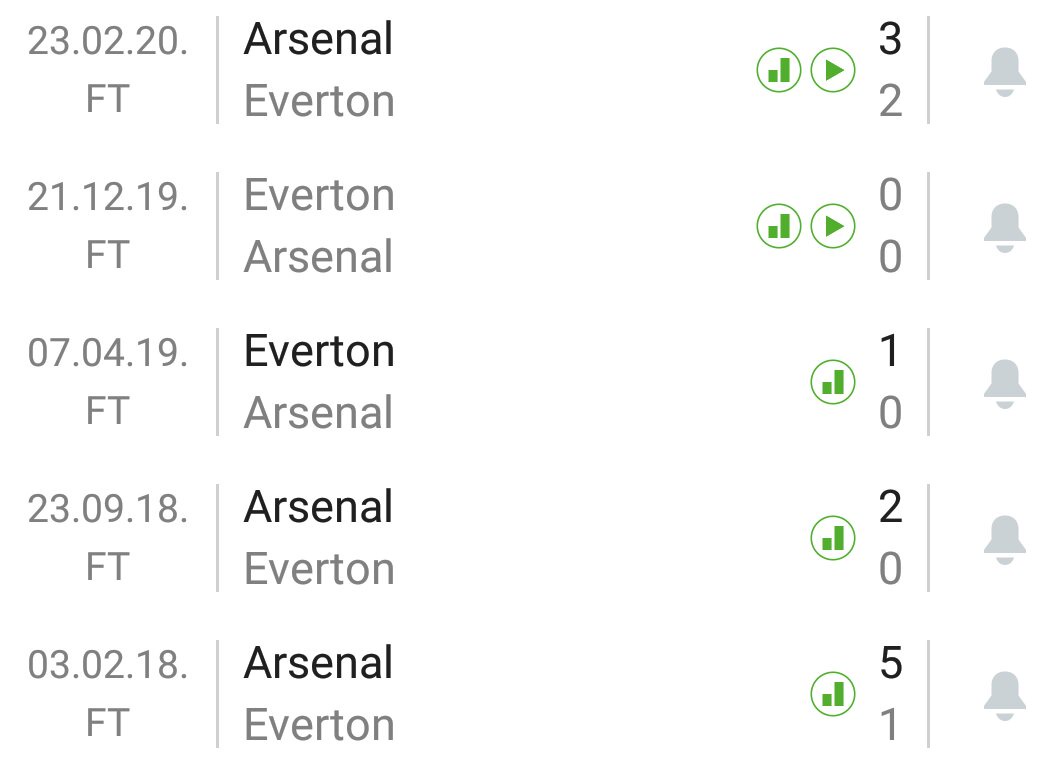Open Everton team in the 21.12.19 match
The width and height of the screenshot is (1044, 772).
[x=319, y=196]
